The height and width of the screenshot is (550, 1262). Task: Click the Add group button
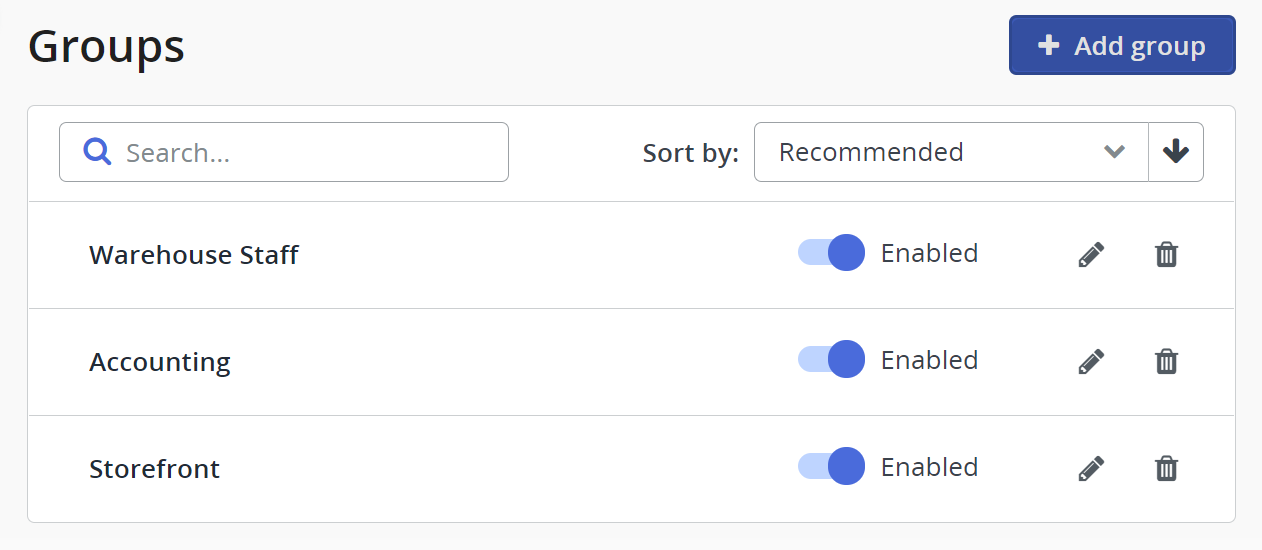tap(1122, 45)
